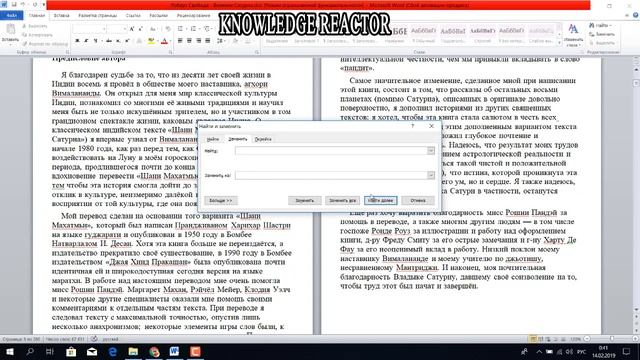Open the Paragraph dialog launcher (Абзац group)

(257, 52)
